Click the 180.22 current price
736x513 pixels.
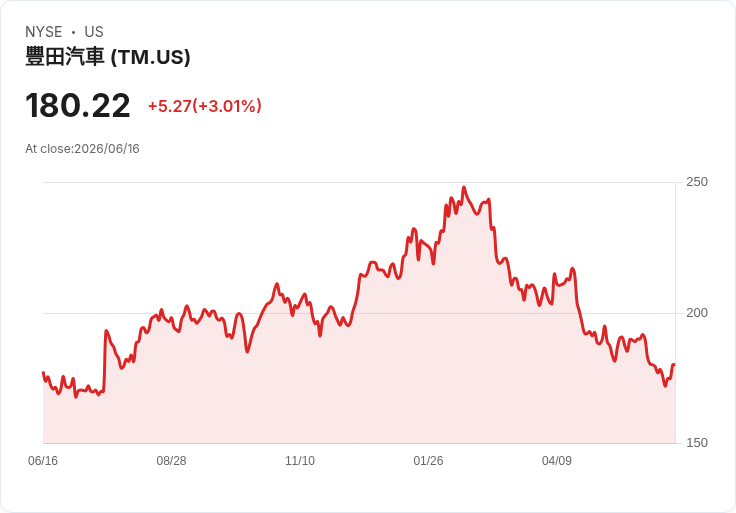[77, 105]
